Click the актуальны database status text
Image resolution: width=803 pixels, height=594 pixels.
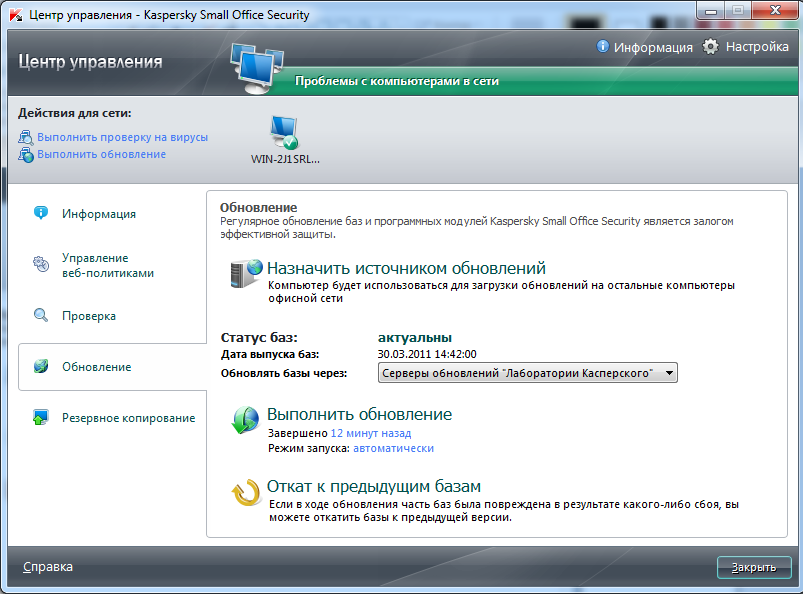coord(415,337)
